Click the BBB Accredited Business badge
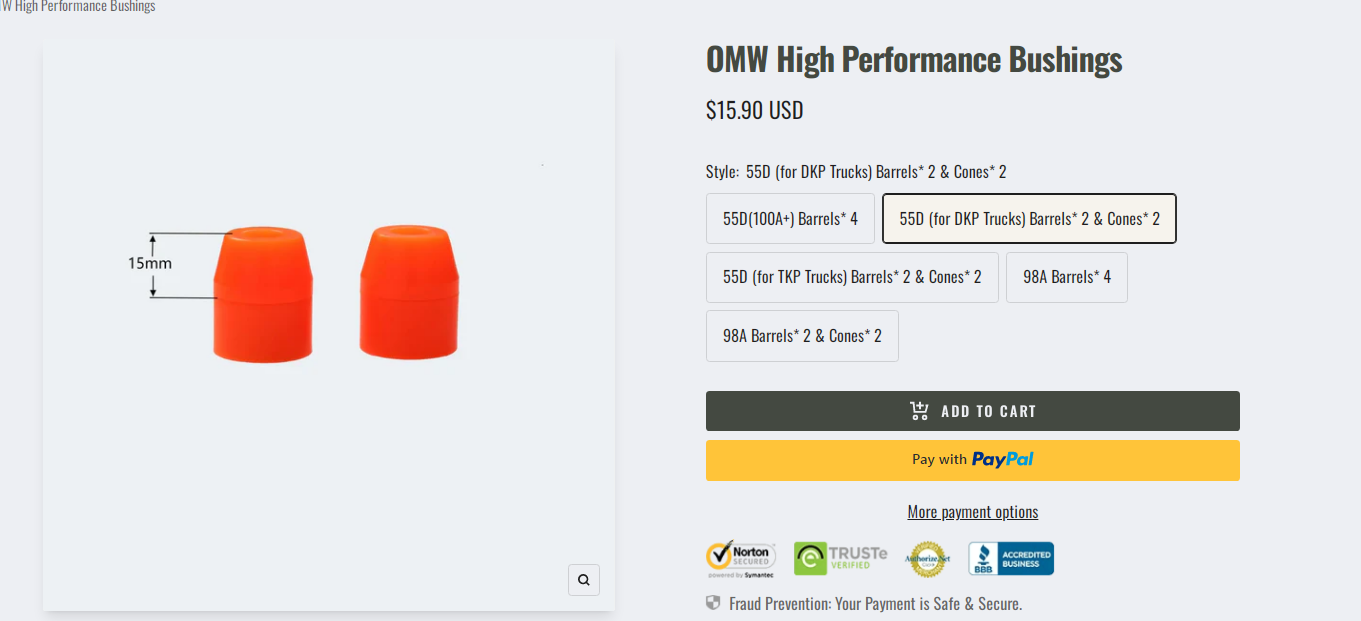The width and height of the screenshot is (1361, 621). click(1011, 559)
